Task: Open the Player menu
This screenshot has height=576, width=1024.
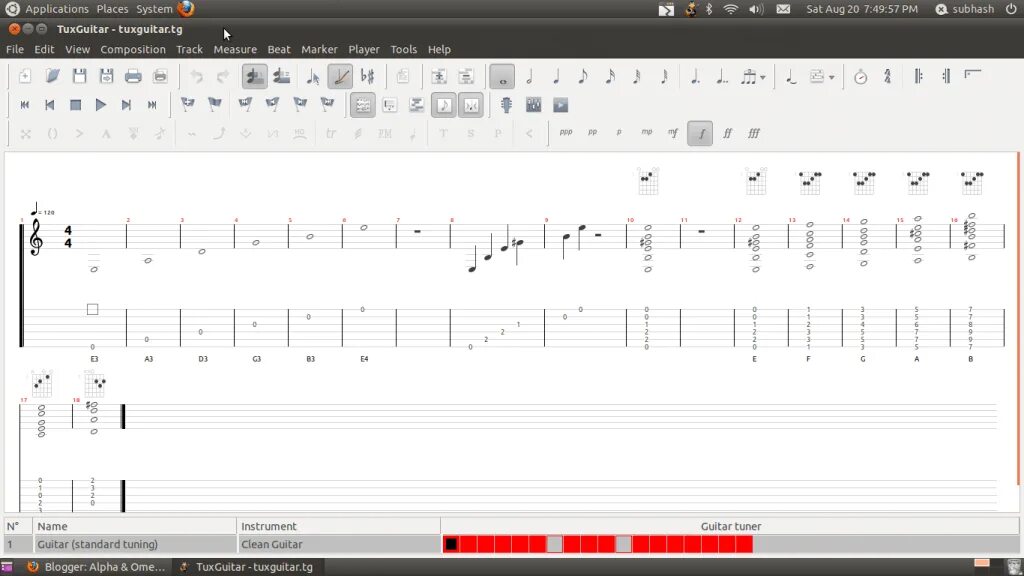Action: pos(364,50)
